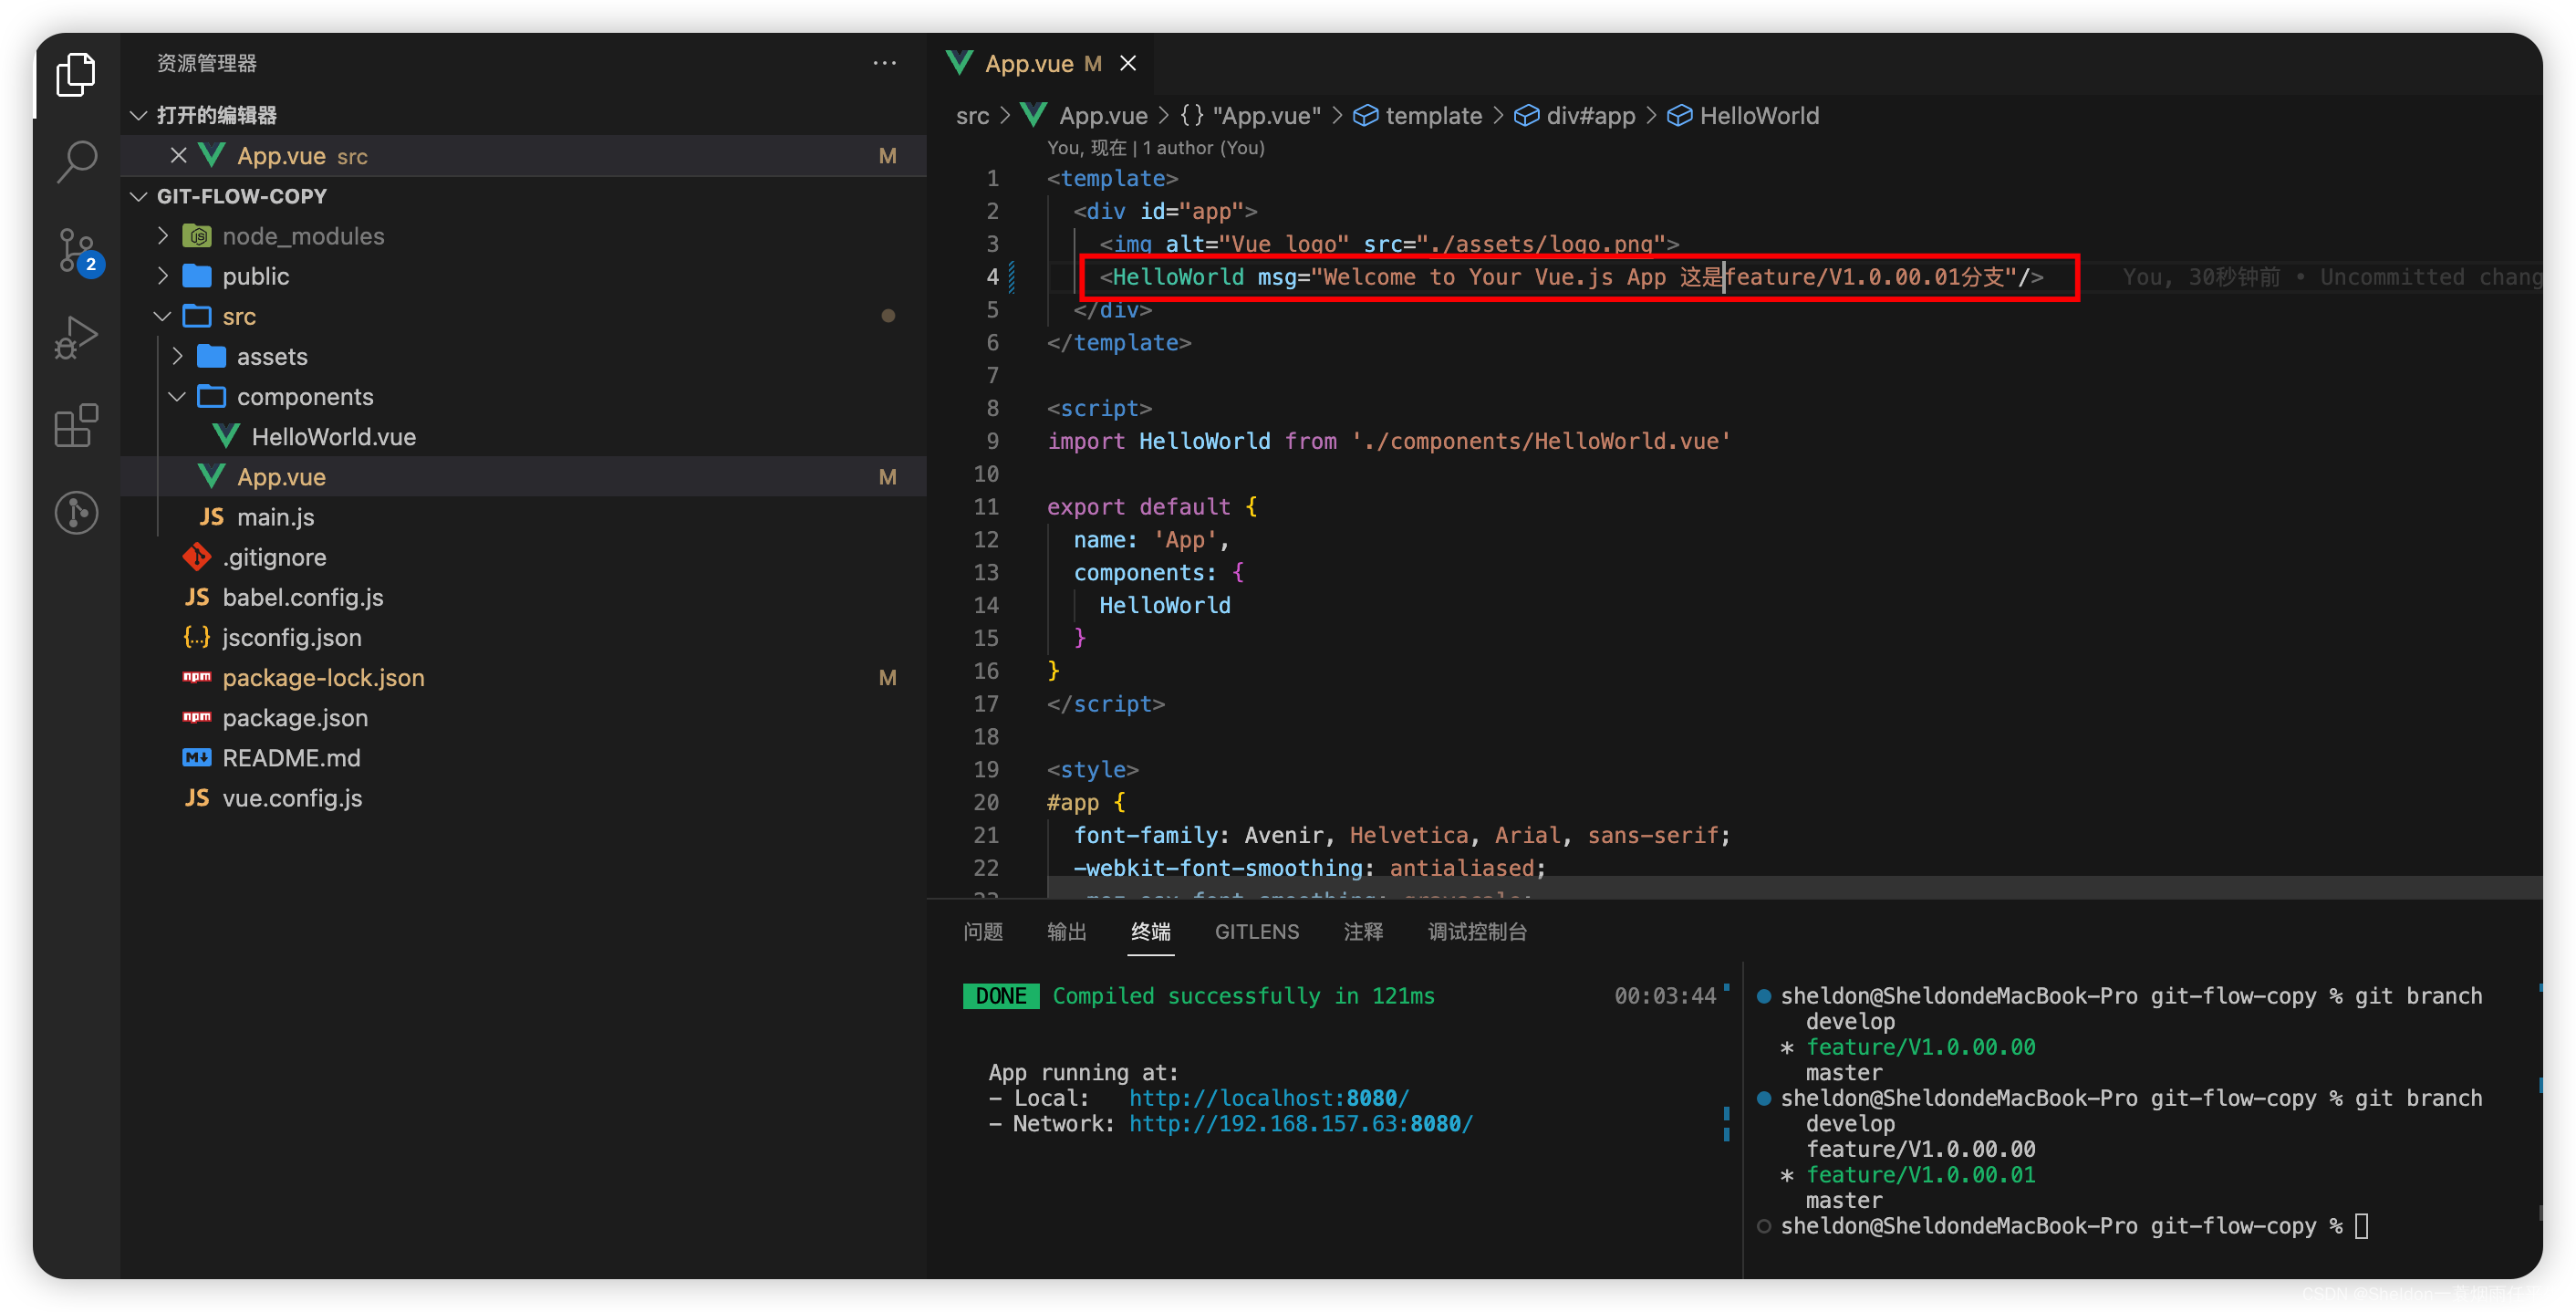Collapse the GIT-FLOW-COPY project section
The width and height of the screenshot is (2576, 1312).
[140, 196]
